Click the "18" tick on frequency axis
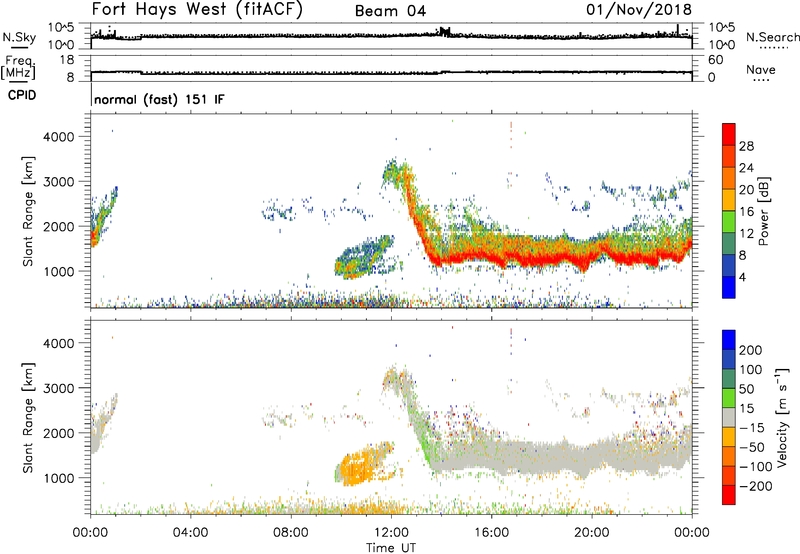Screen dimensions: 800x554 pos(67,60)
